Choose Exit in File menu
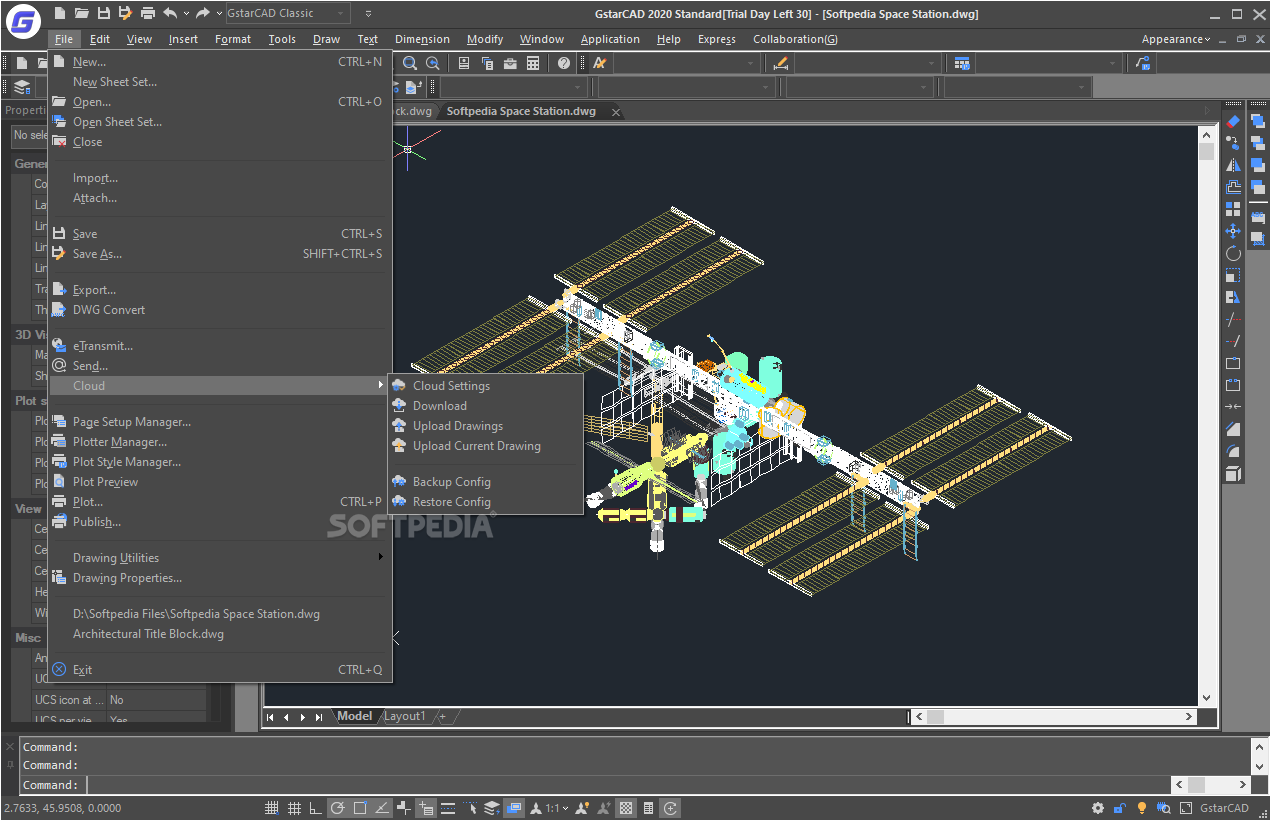 (220, 670)
